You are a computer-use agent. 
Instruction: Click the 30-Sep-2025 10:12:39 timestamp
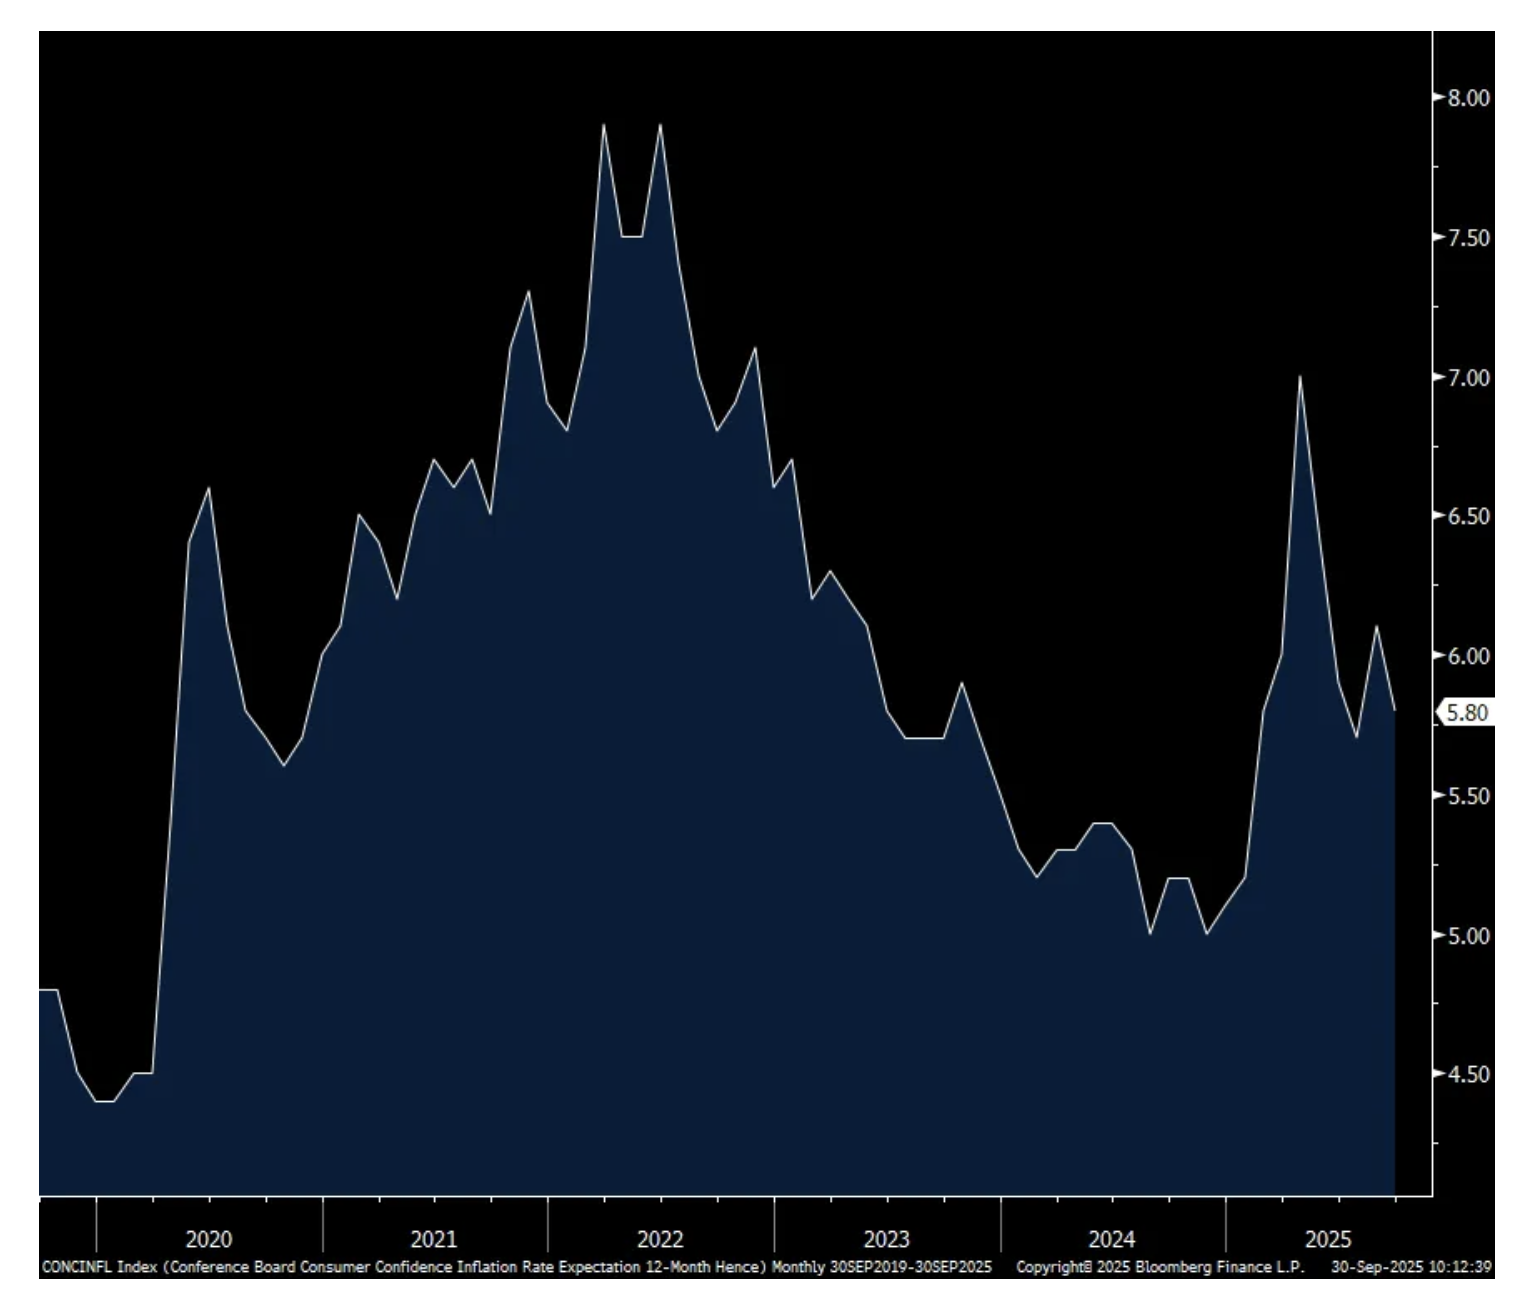[1412, 1268]
